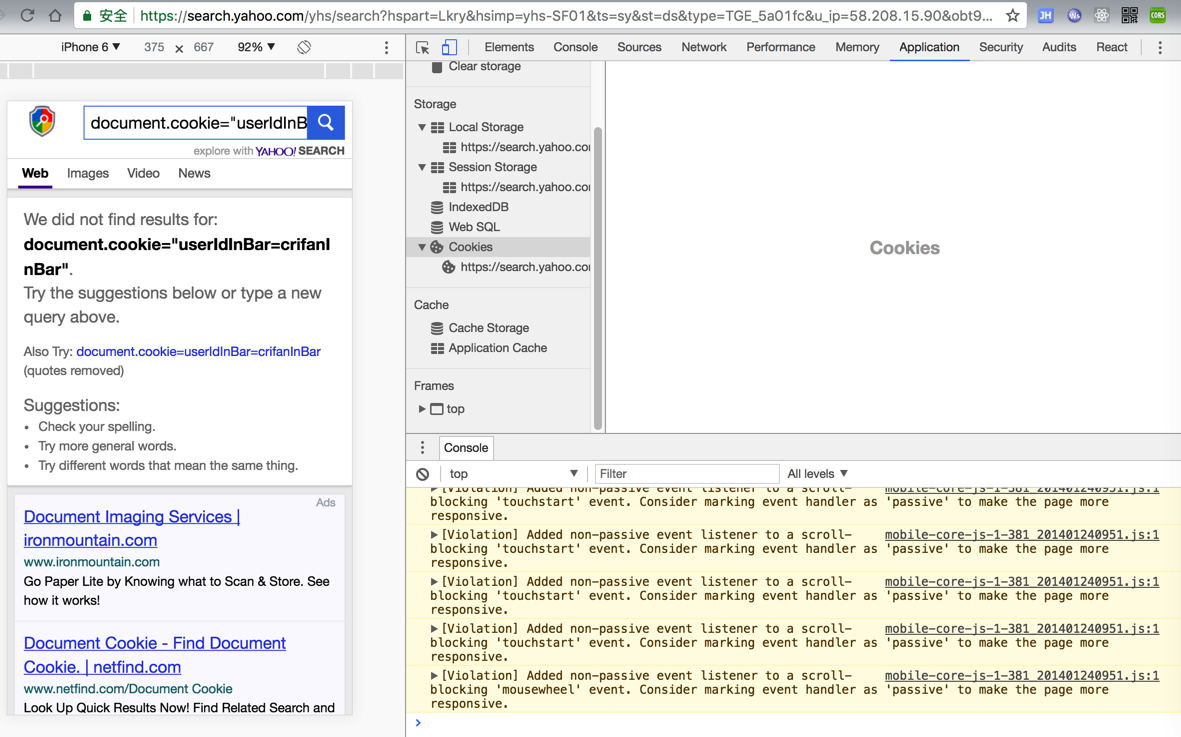This screenshot has height=737, width=1181.
Task: Open Web SQL storage entry
Action: [x=474, y=227]
